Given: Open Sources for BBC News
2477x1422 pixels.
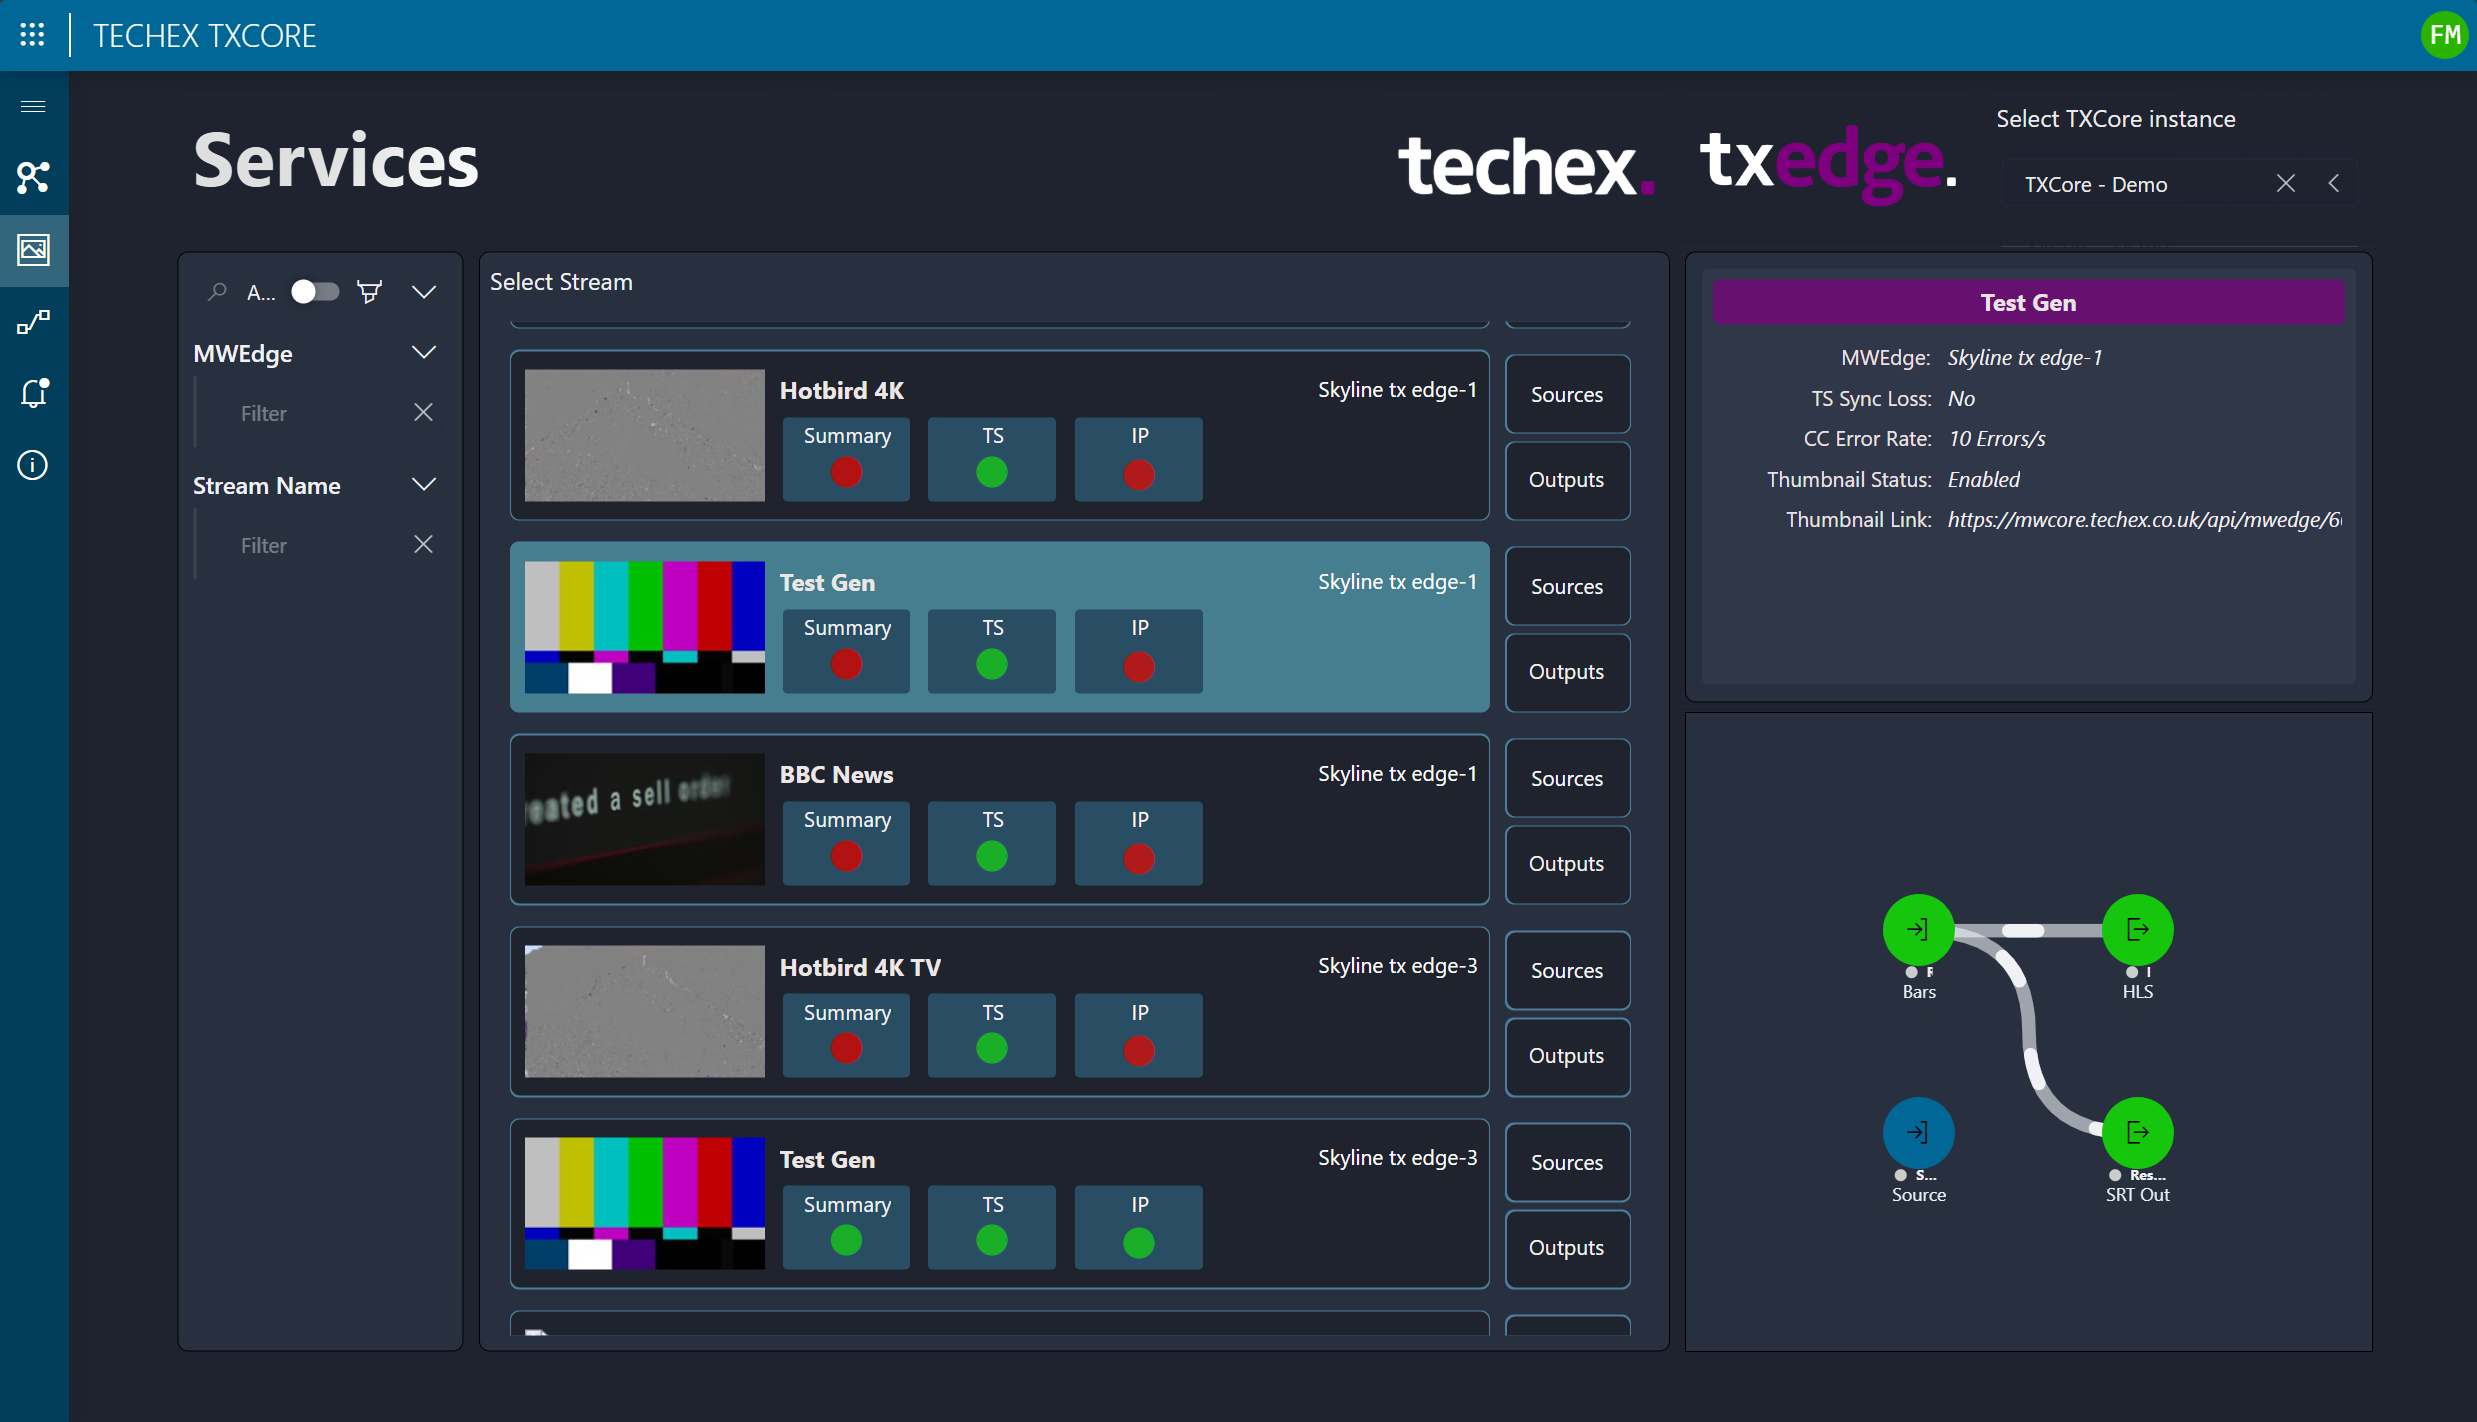Looking at the screenshot, I should pyautogui.click(x=1567, y=778).
